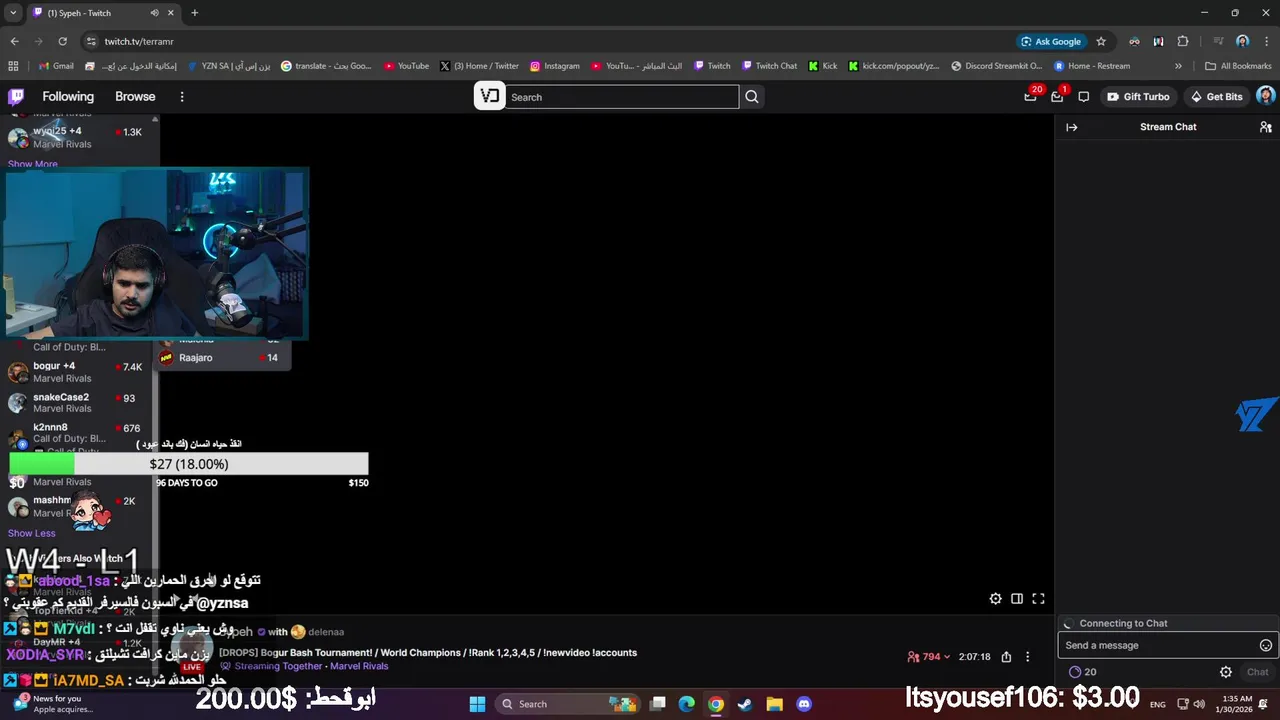Open stream more options beside the share icon
This screenshot has width=1280, height=720.
(1028, 657)
